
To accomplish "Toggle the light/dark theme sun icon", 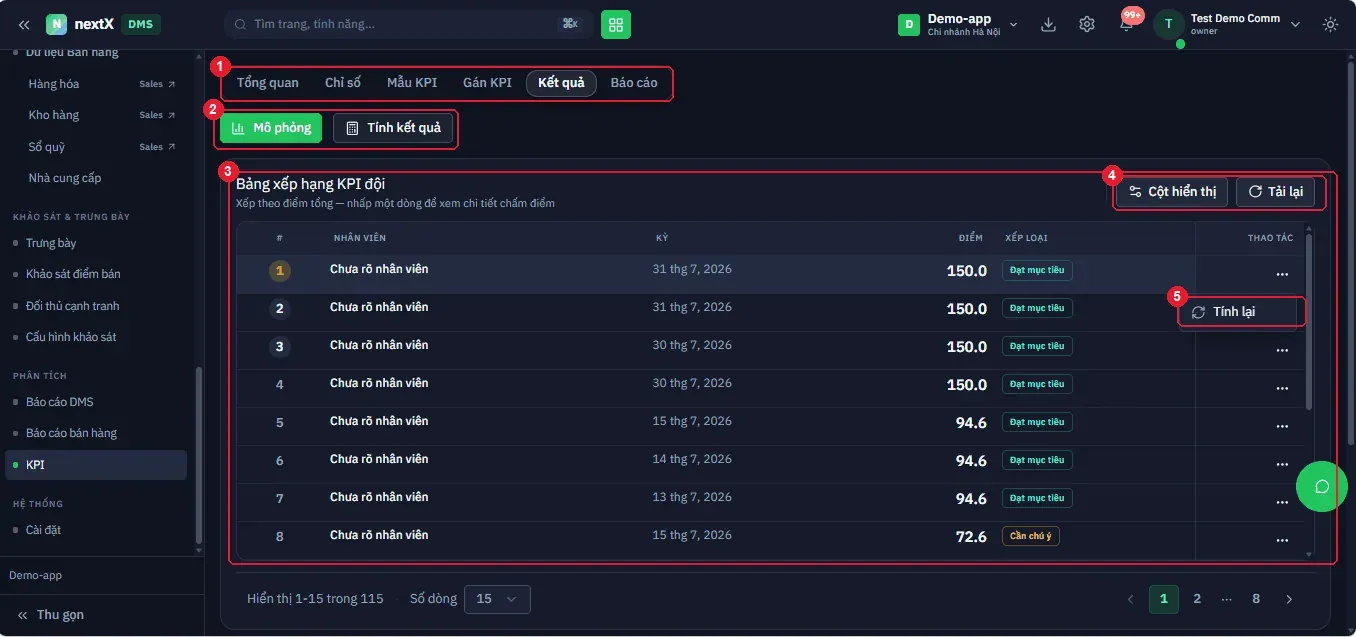I will pyautogui.click(x=1330, y=24).
